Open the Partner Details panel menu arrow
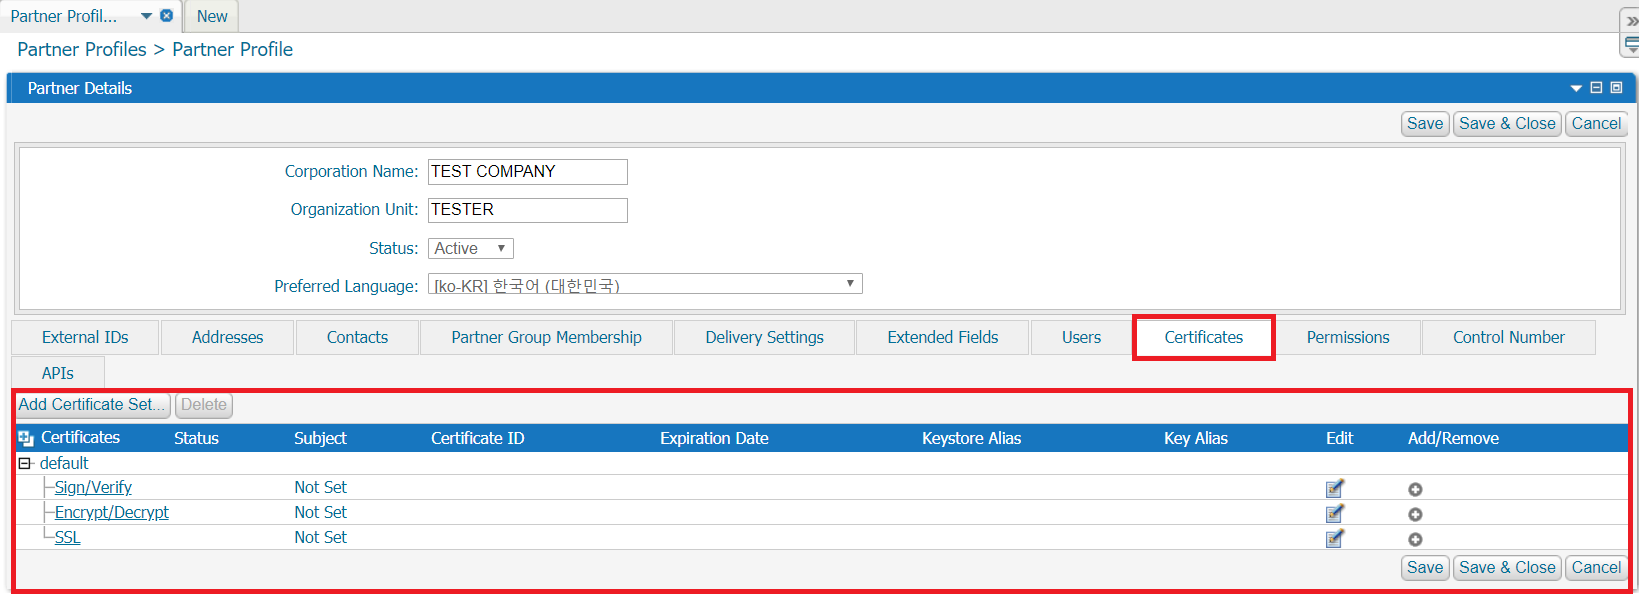The image size is (1639, 598). (x=1576, y=89)
